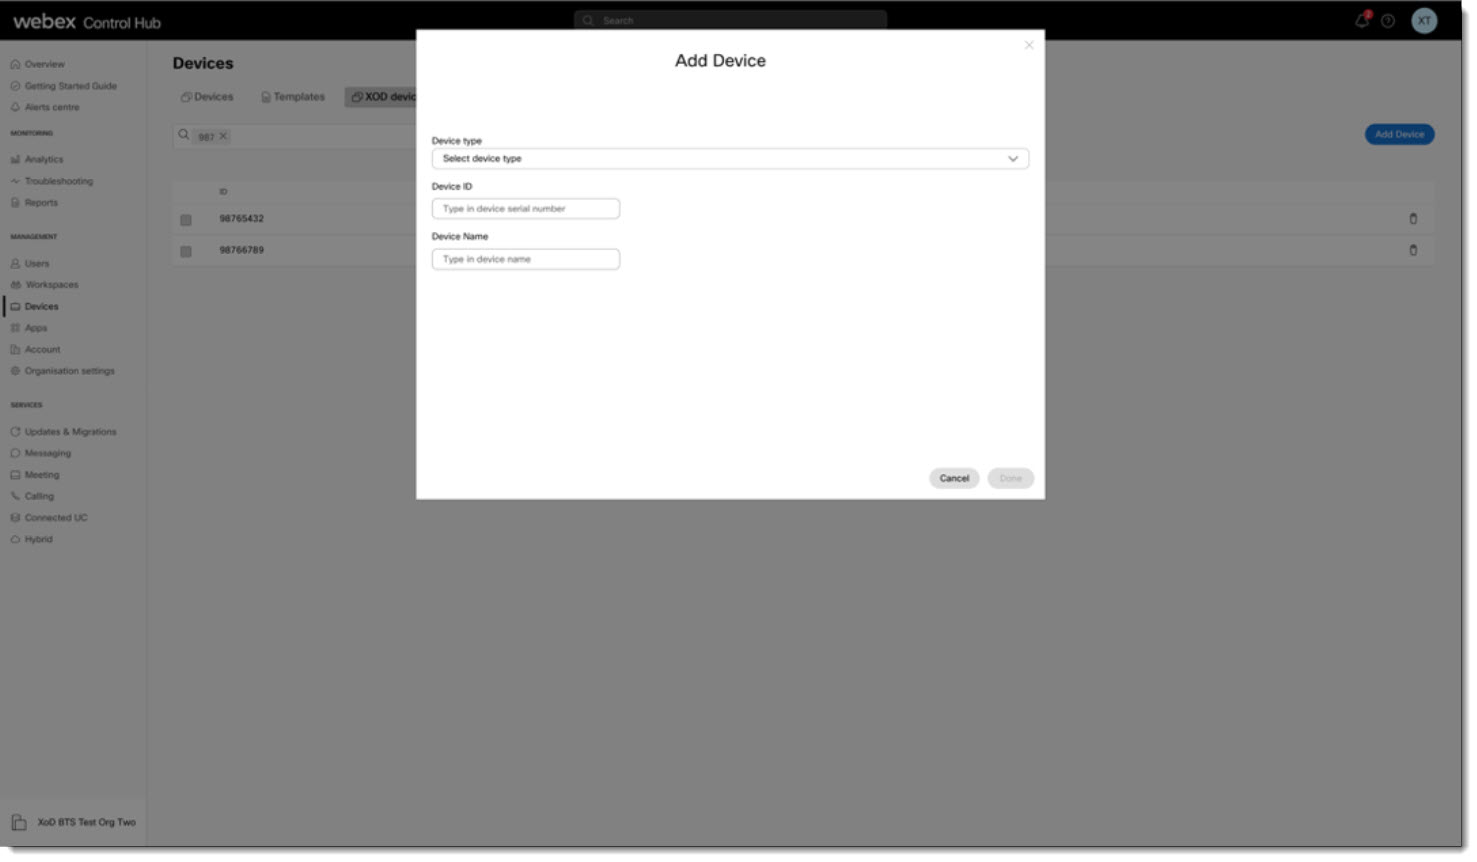The height and width of the screenshot is (862, 1477).
Task: Open the help question mark icon
Action: pos(1388,21)
